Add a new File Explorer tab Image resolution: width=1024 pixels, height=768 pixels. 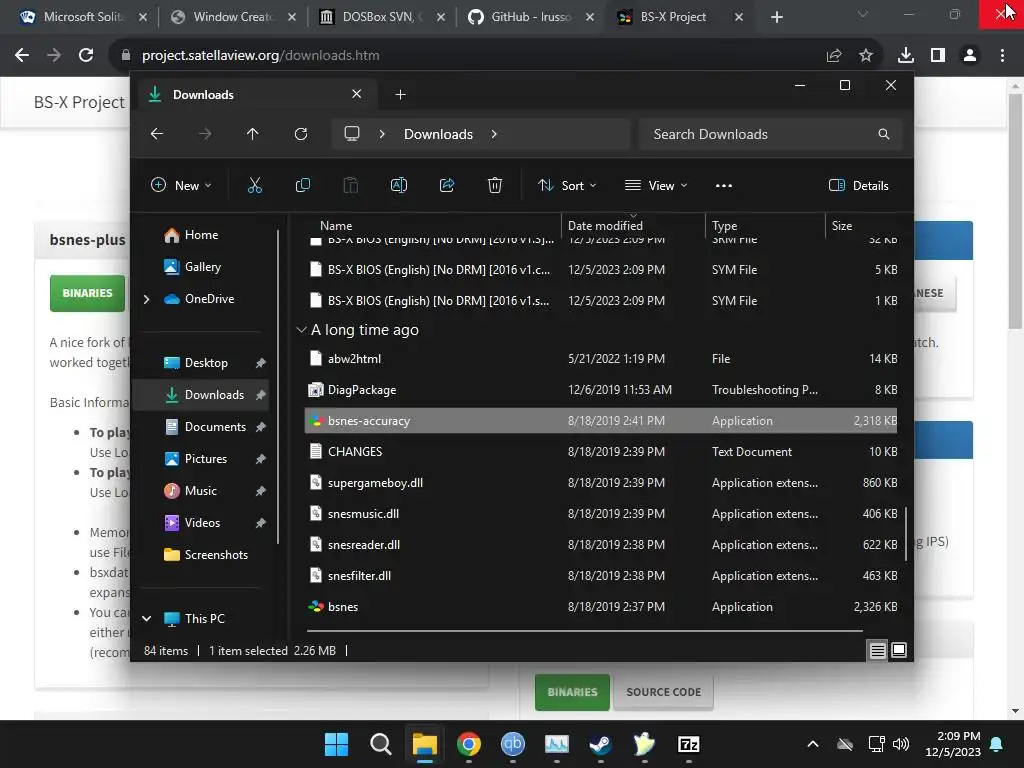400,95
